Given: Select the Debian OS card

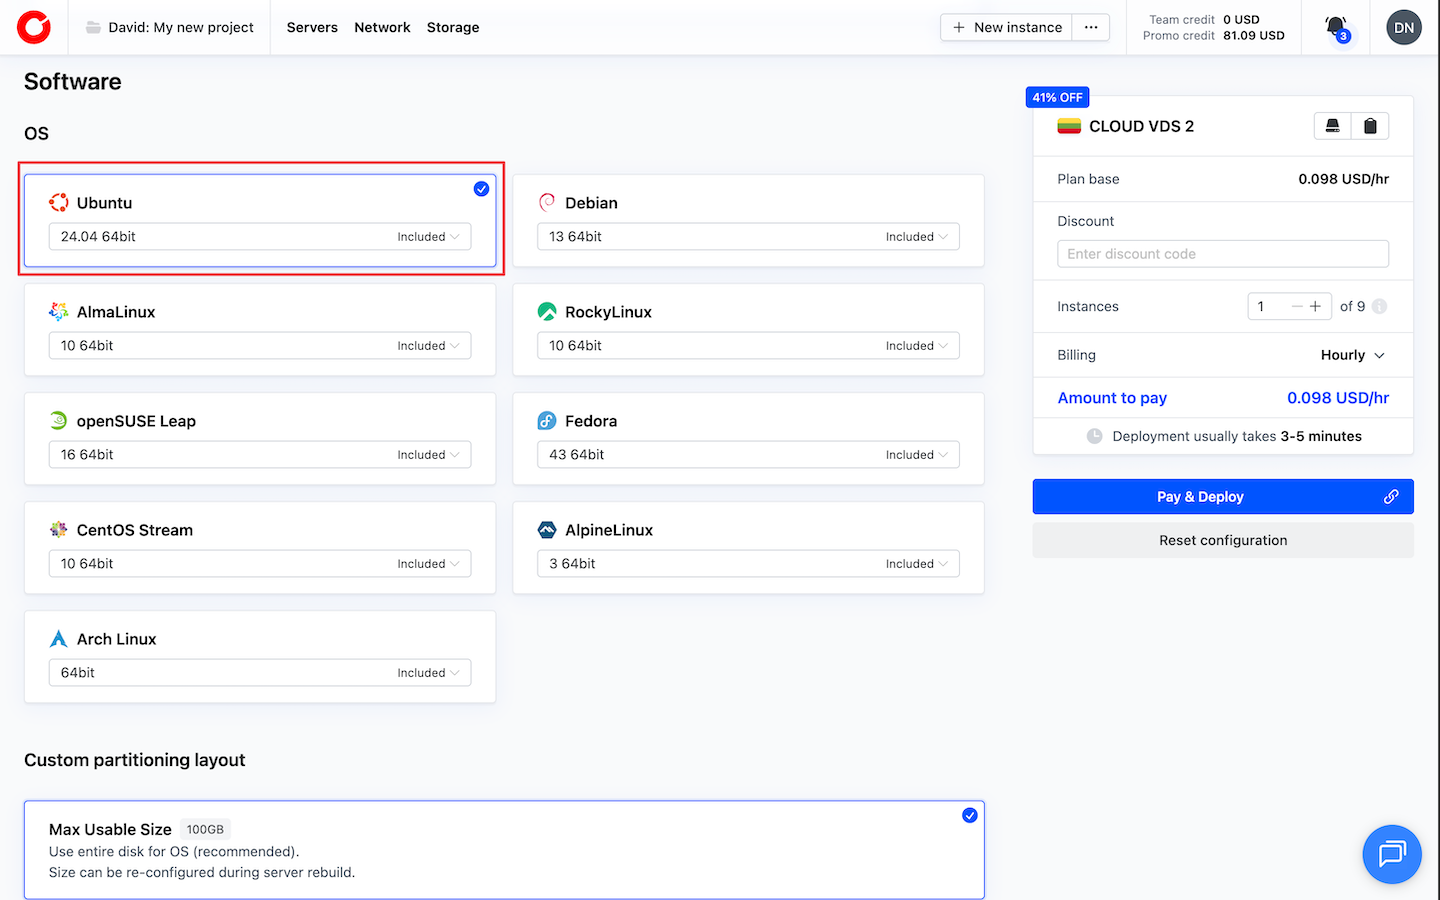Looking at the screenshot, I should tap(748, 203).
